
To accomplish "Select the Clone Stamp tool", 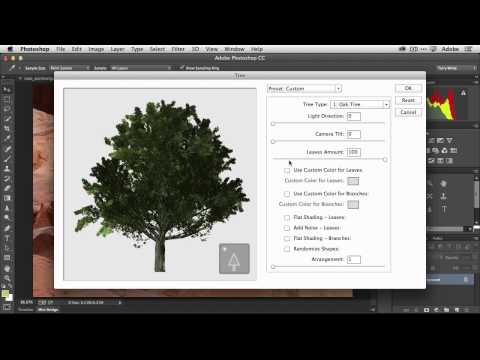I will tap(7, 168).
